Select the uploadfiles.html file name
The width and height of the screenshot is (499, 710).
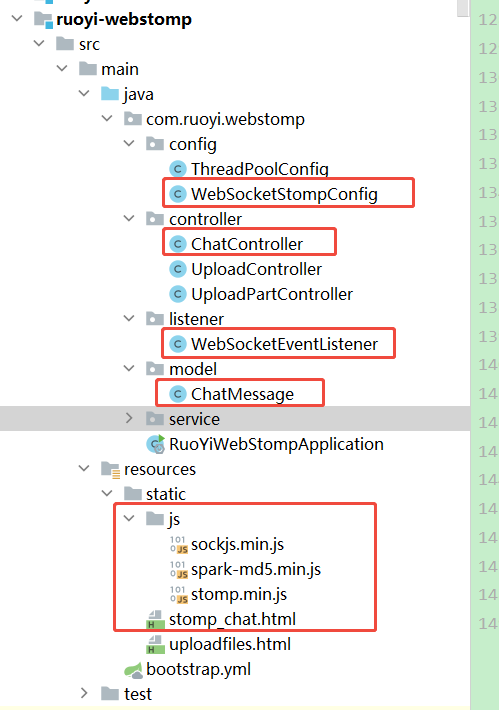tap(230, 644)
